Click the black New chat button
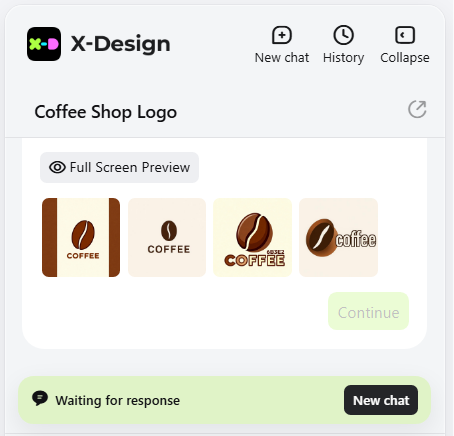Viewport: 454px width, 436px height. click(x=381, y=400)
